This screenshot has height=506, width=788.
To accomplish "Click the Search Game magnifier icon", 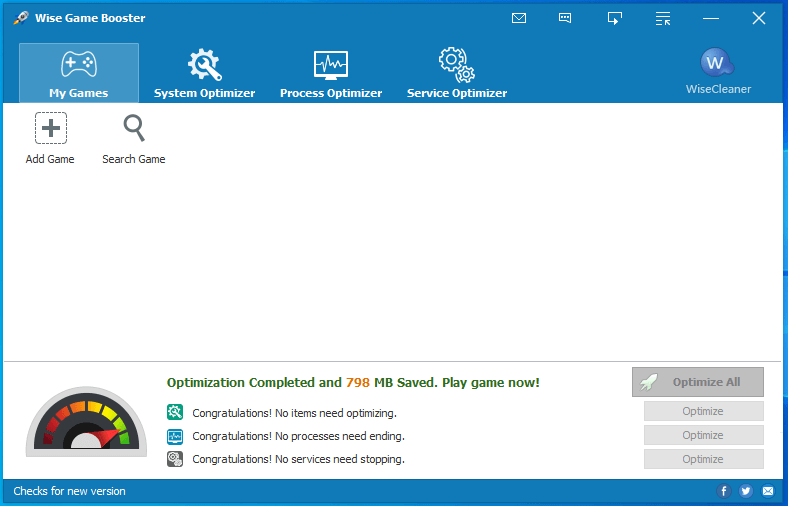I will [134, 128].
